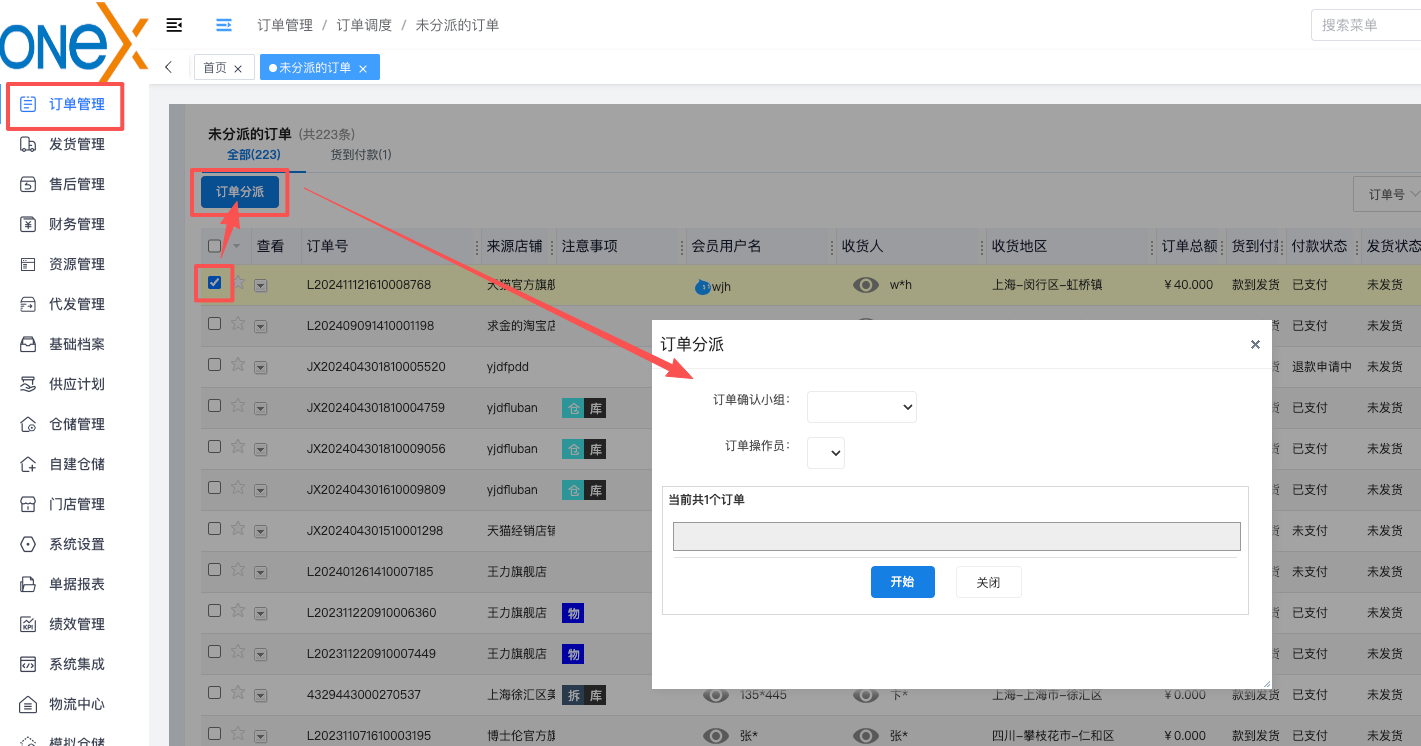
Task: Close the 未分派的订单 tab
Action: point(363,69)
